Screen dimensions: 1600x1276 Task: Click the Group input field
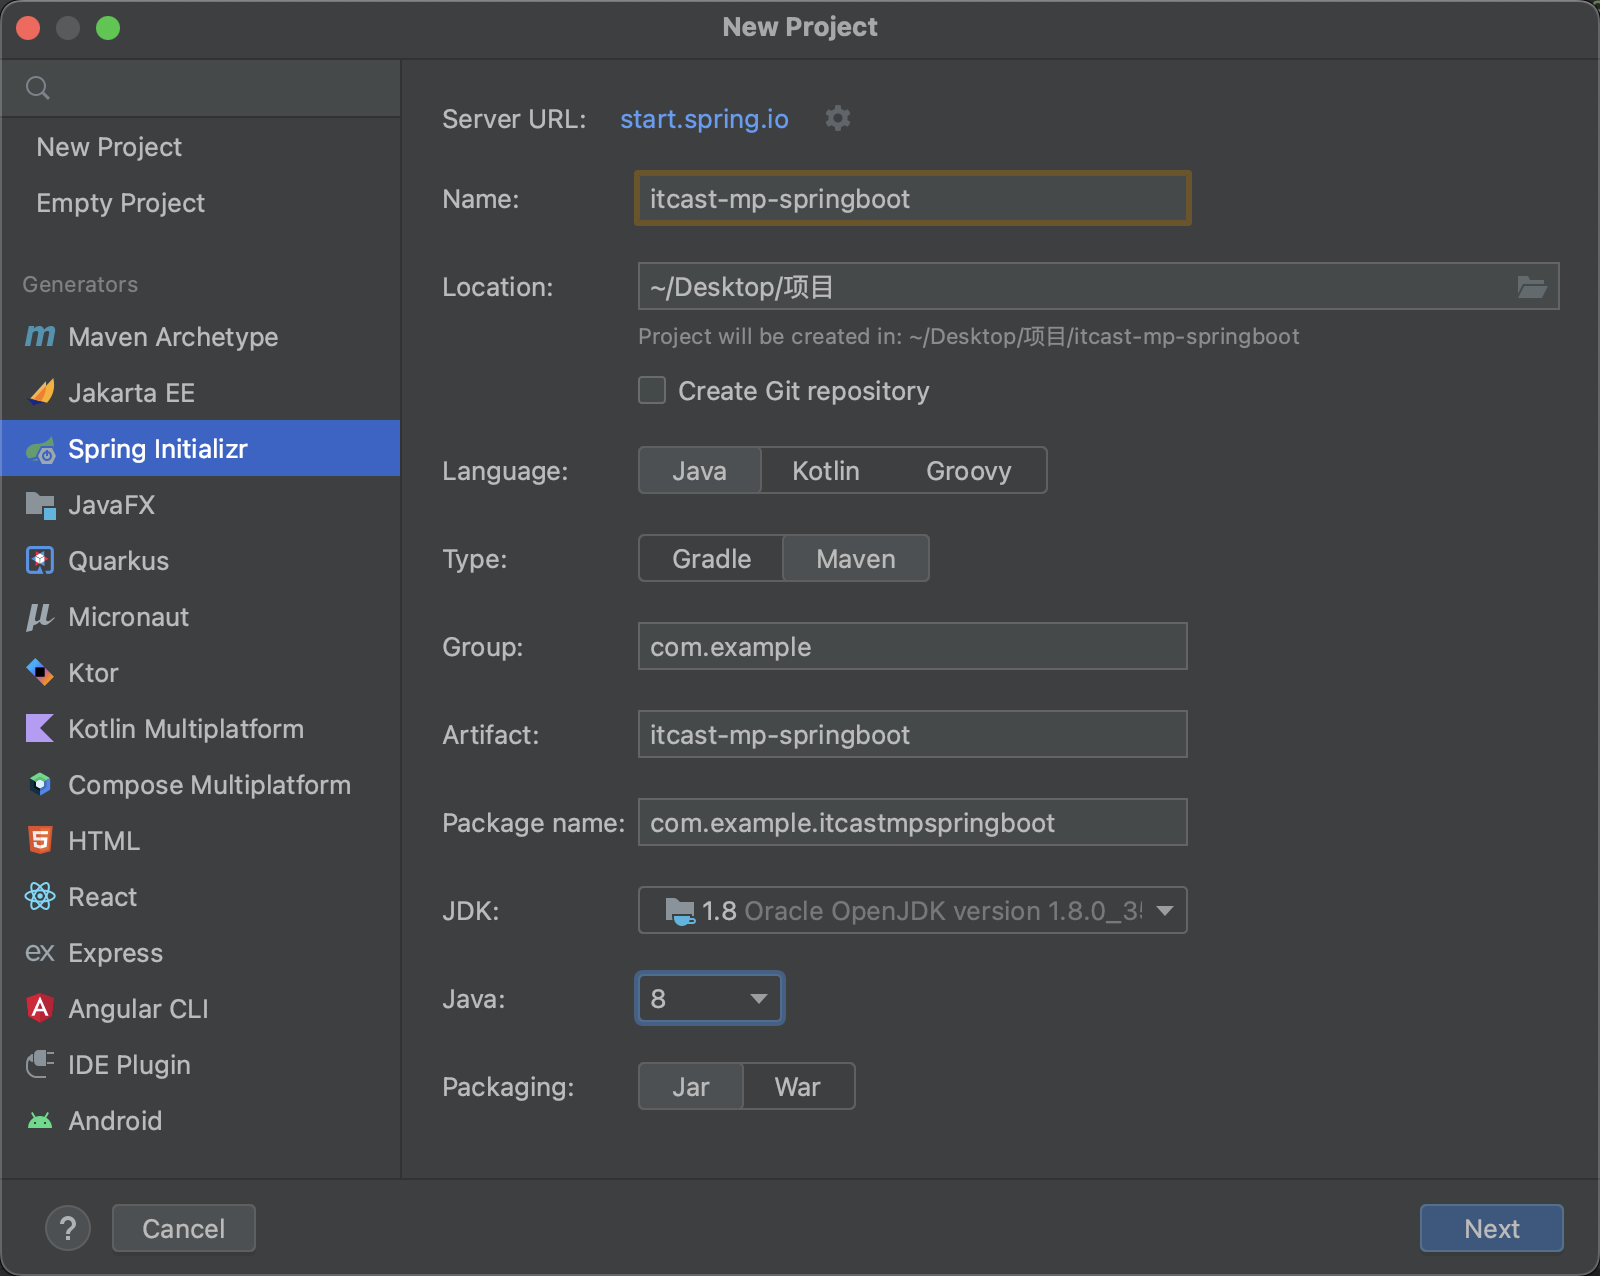[x=912, y=647]
